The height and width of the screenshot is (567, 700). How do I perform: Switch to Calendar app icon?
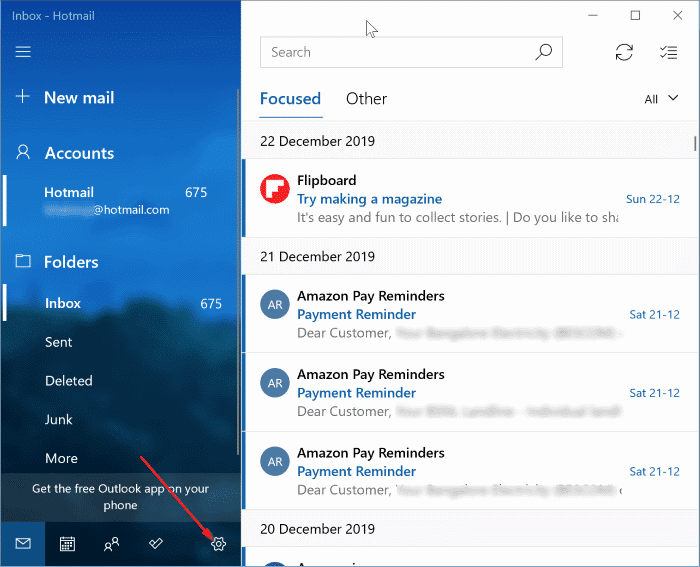pos(67,544)
